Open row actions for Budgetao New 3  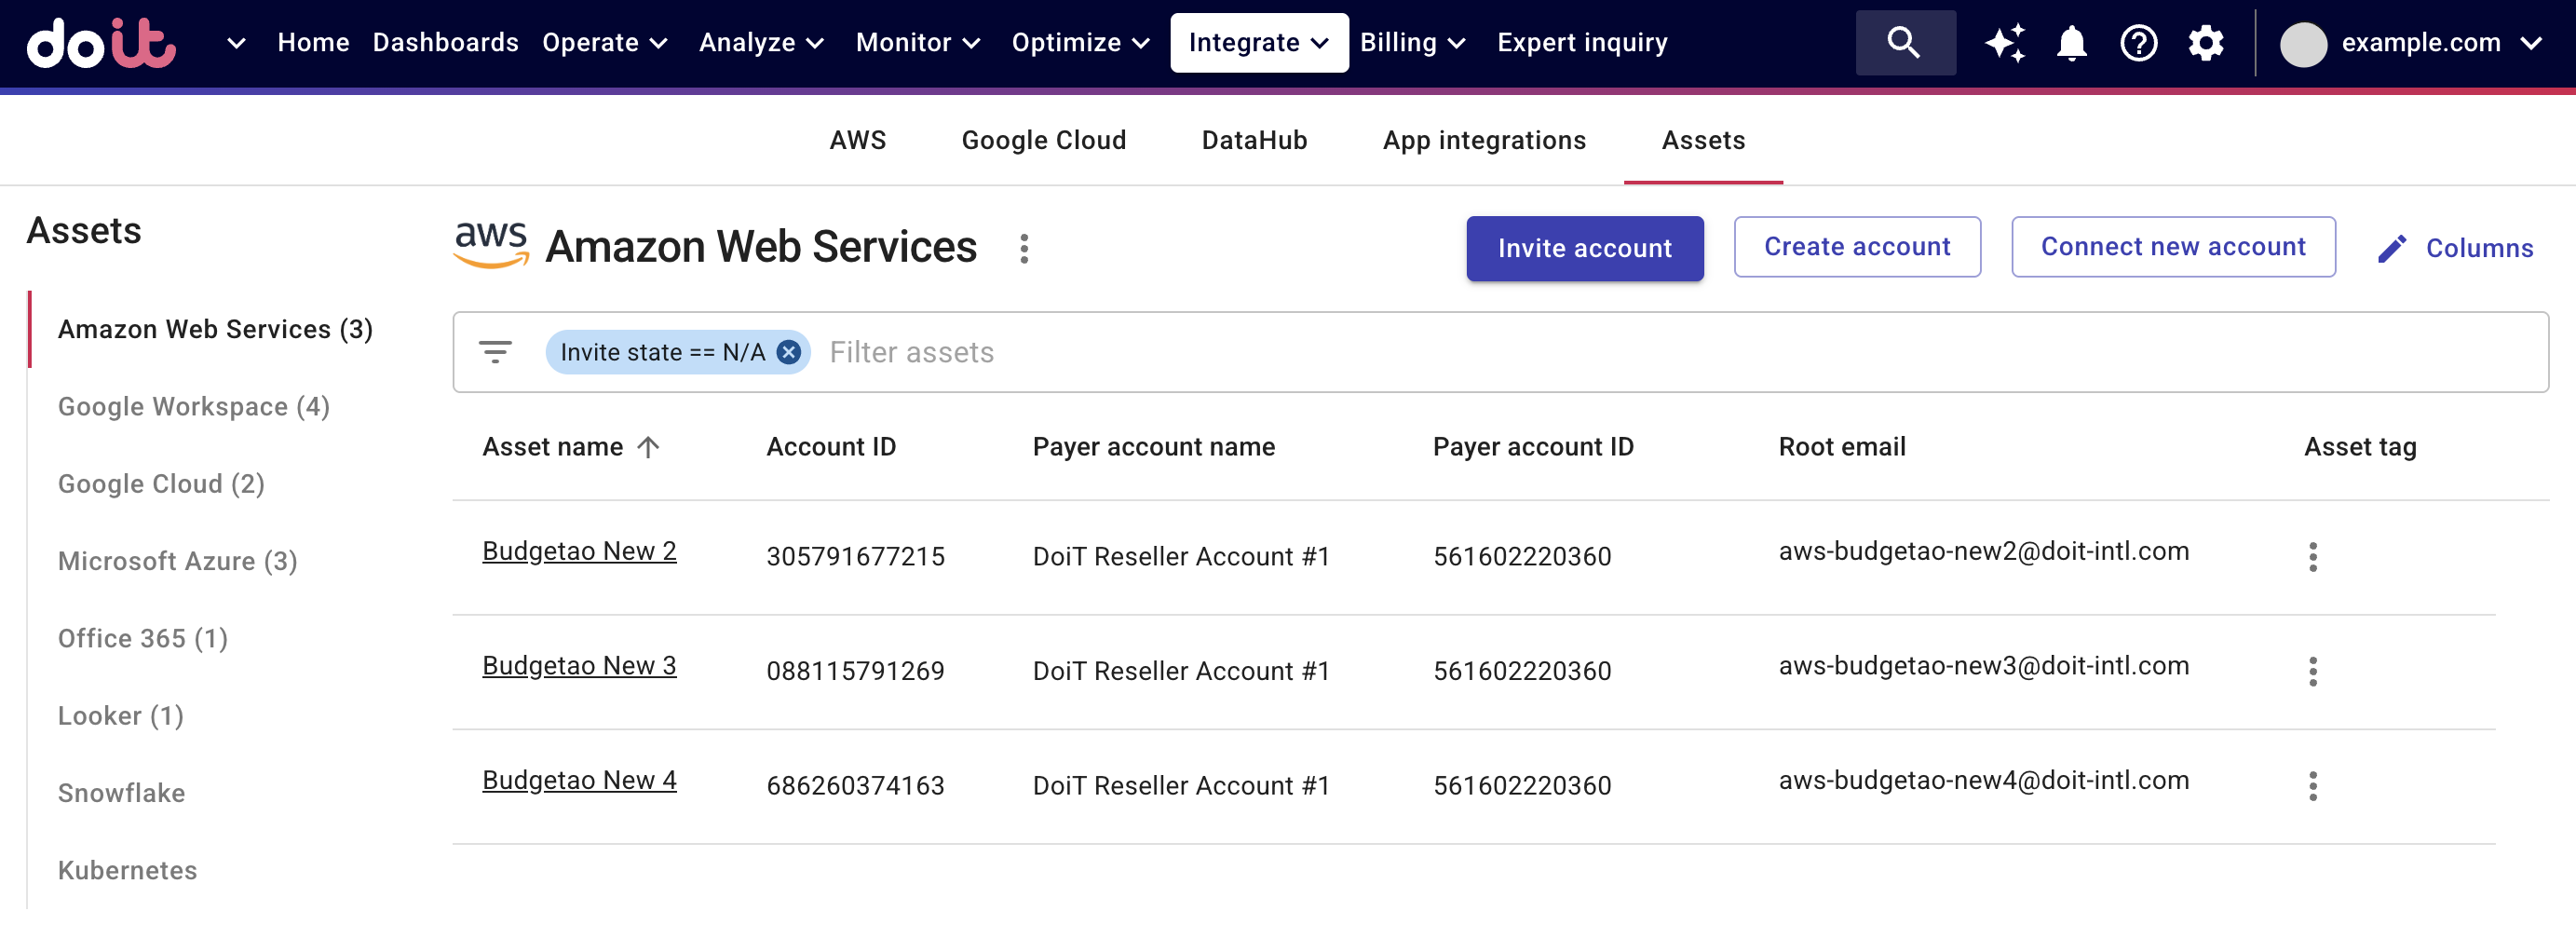2312,671
